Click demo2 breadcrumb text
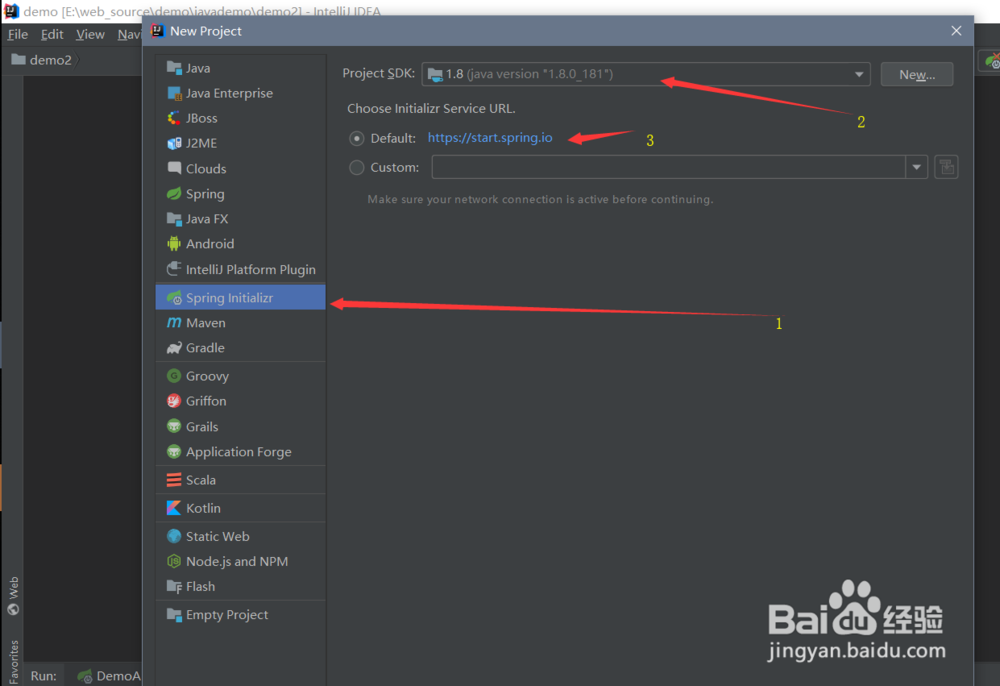The width and height of the screenshot is (1000, 686). [50, 60]
